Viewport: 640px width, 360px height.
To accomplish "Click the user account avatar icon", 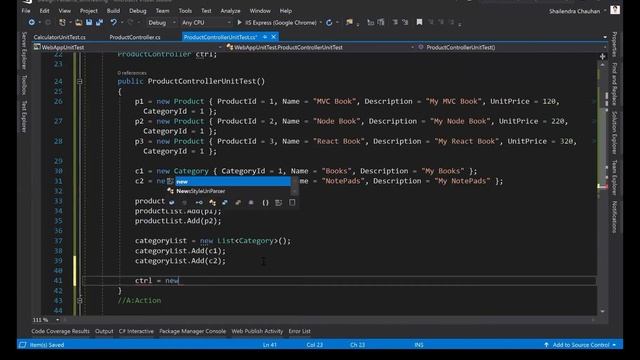I will (615, 10).
